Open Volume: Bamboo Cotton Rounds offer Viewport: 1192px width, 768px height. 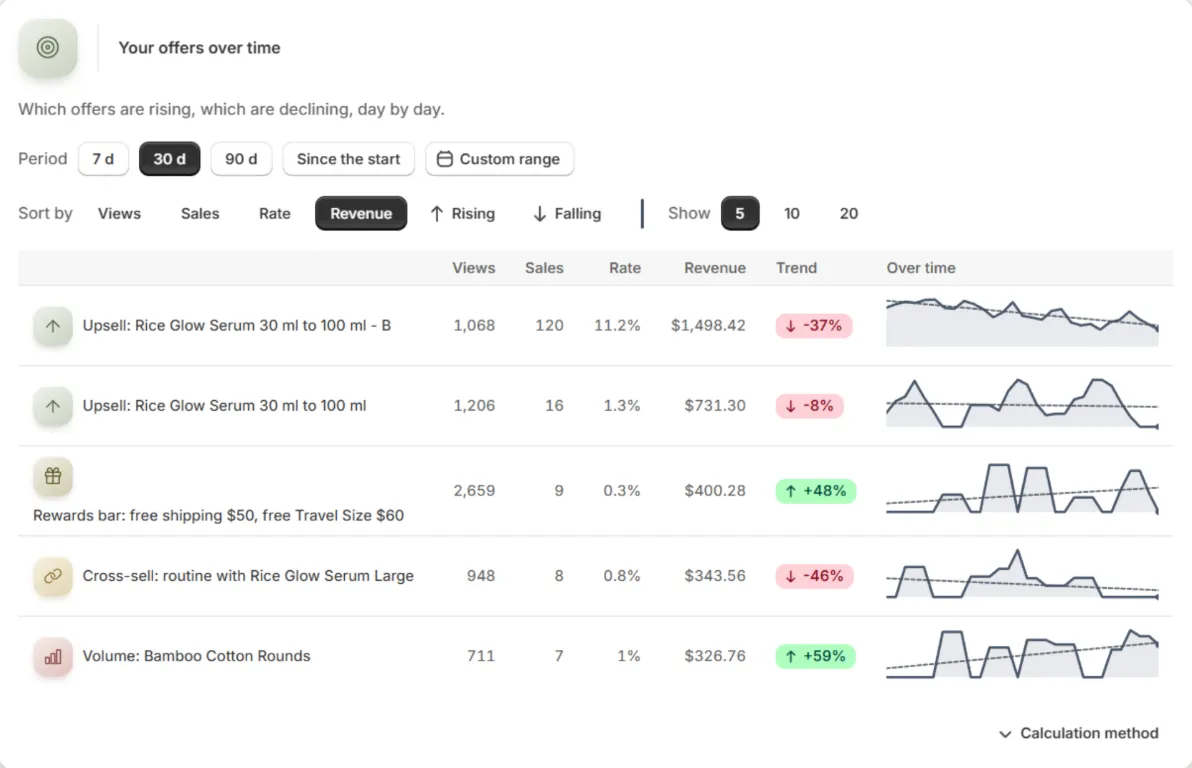[196, 655]
